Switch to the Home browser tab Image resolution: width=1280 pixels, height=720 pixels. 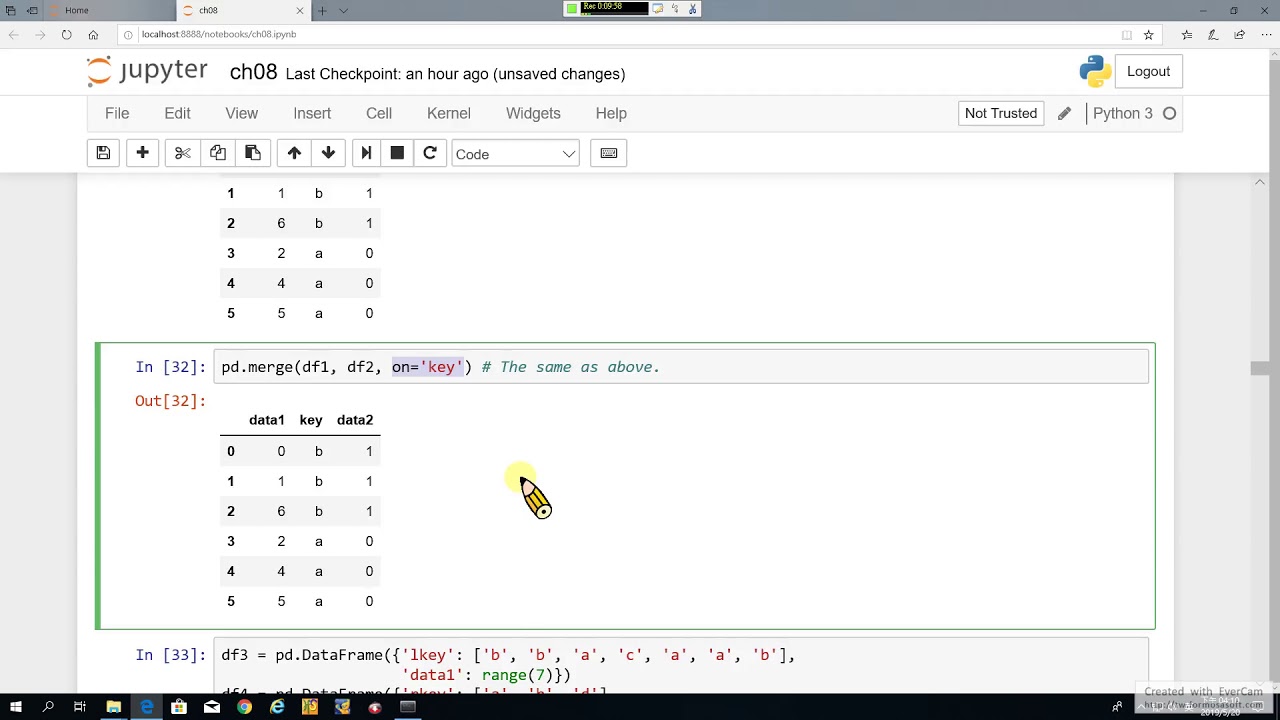(110, 10)
